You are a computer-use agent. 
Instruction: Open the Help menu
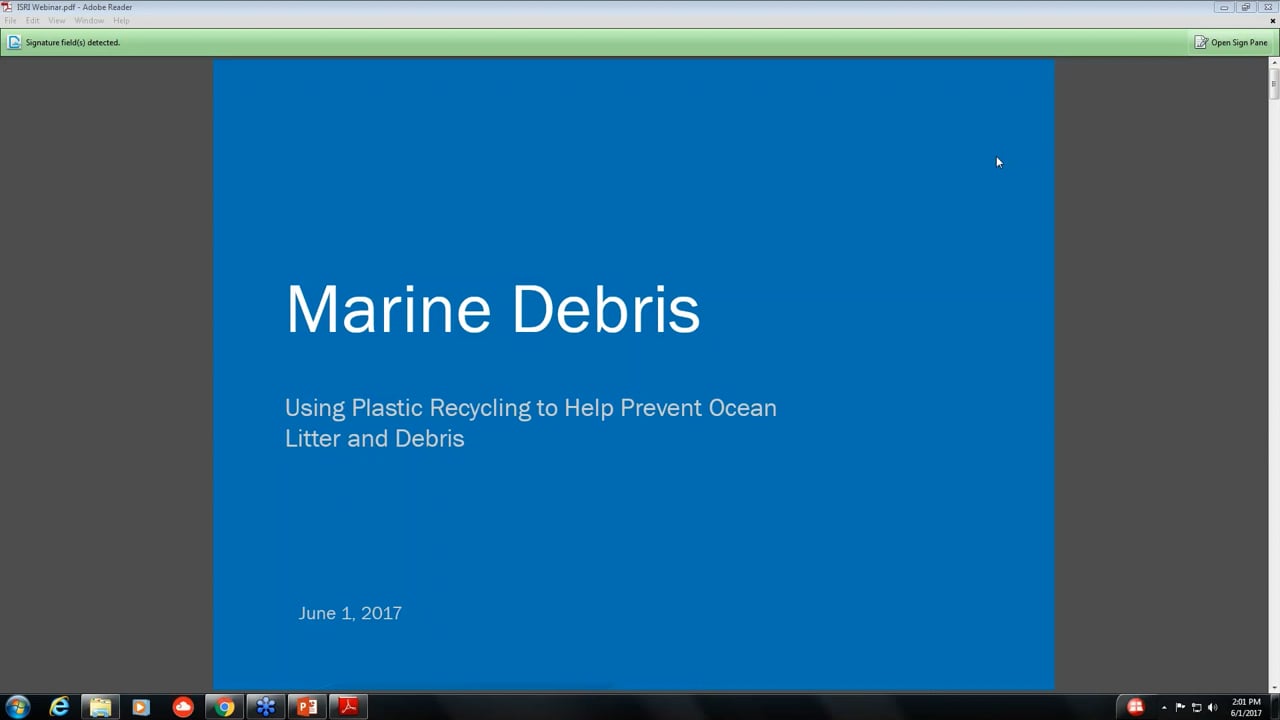pyautogui.click(x=121, y=20)
